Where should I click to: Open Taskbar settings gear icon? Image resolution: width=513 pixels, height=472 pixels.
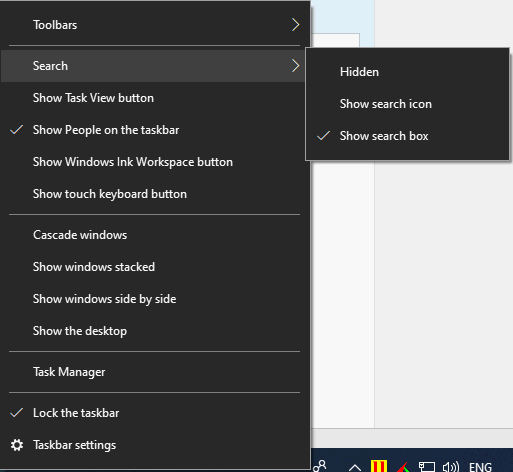(x=17, y=445)
